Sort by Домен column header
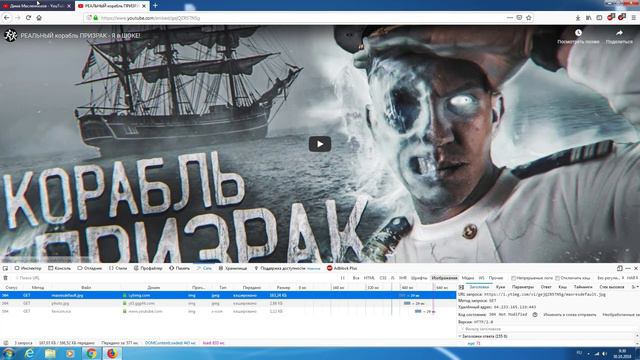Image resolution: width=640 pixels, height=360 pixels. [154, 288]
